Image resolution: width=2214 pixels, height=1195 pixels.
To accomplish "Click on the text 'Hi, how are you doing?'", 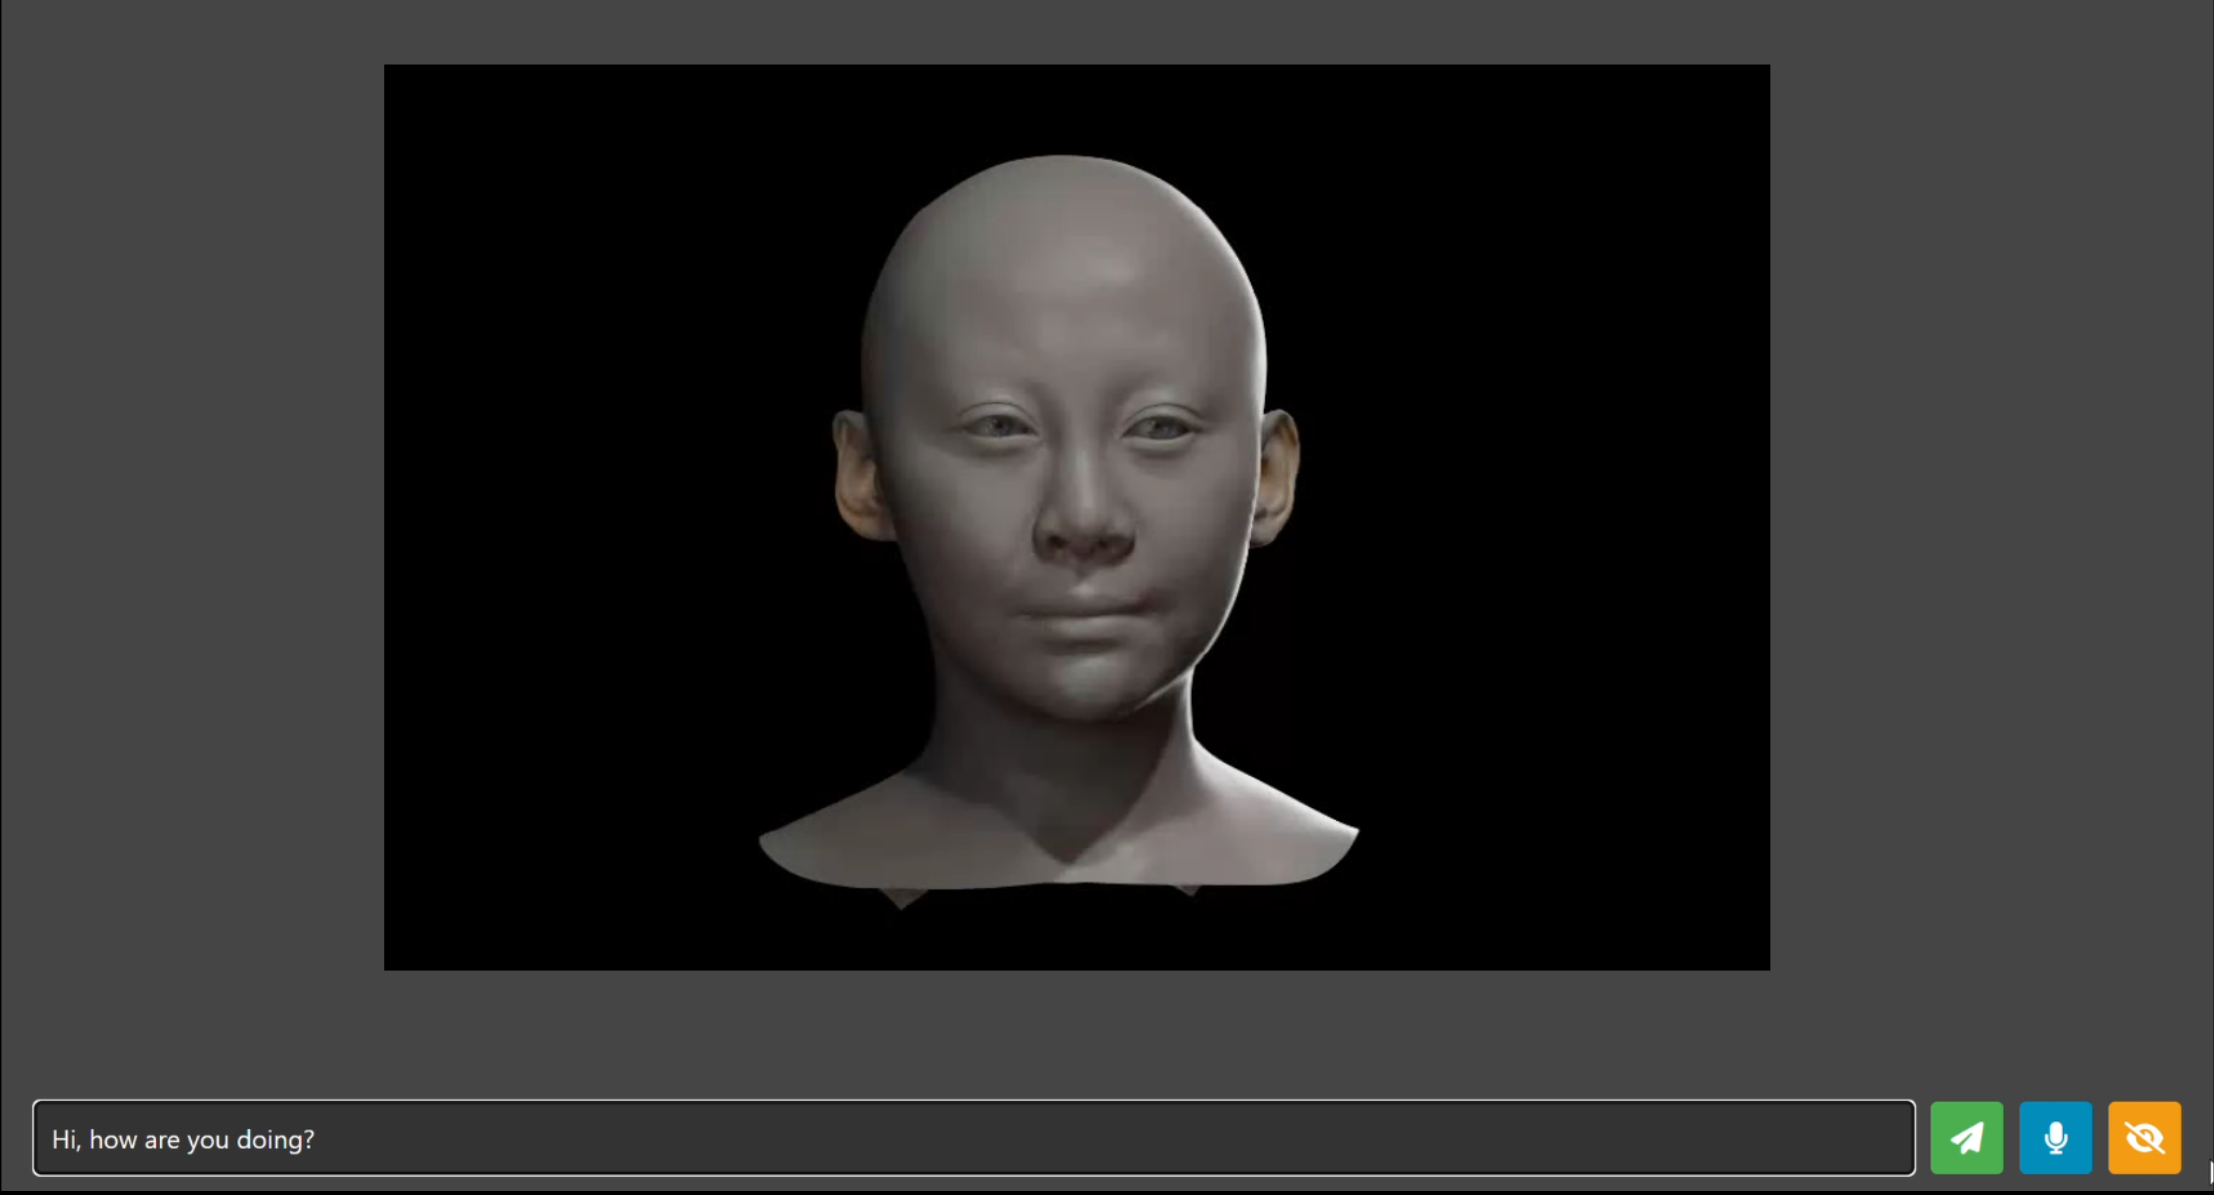I will click(x=183, y=1139).
